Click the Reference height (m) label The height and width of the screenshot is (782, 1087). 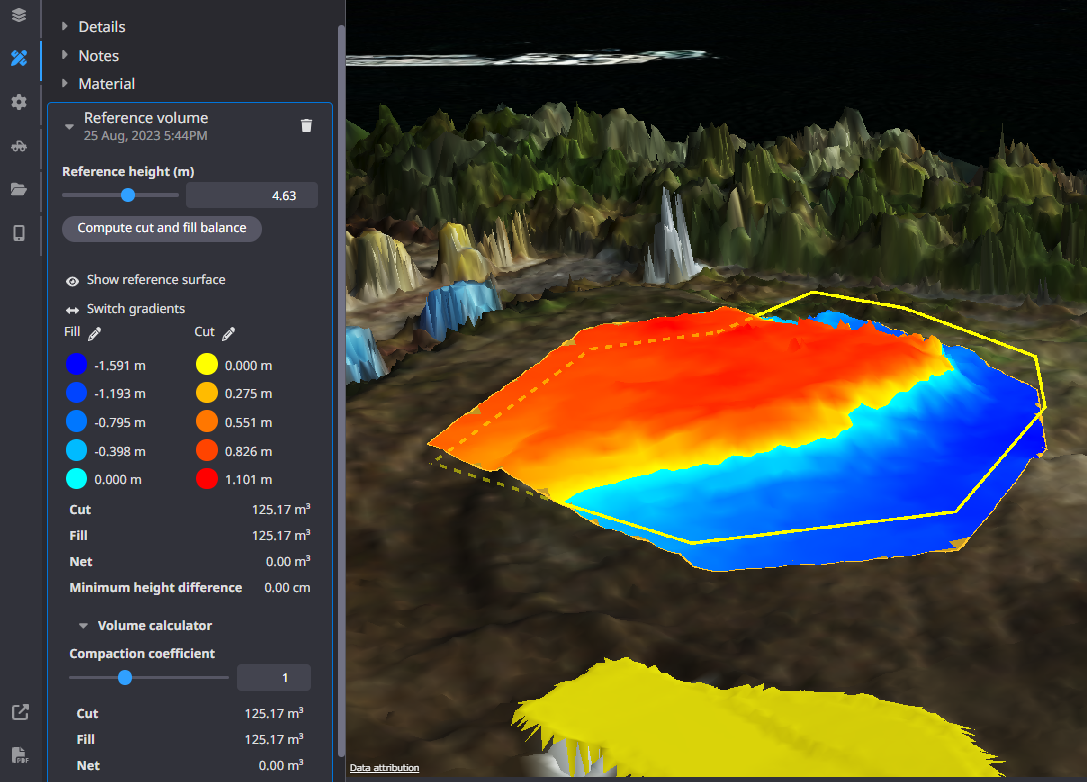(x=128, y=171)
